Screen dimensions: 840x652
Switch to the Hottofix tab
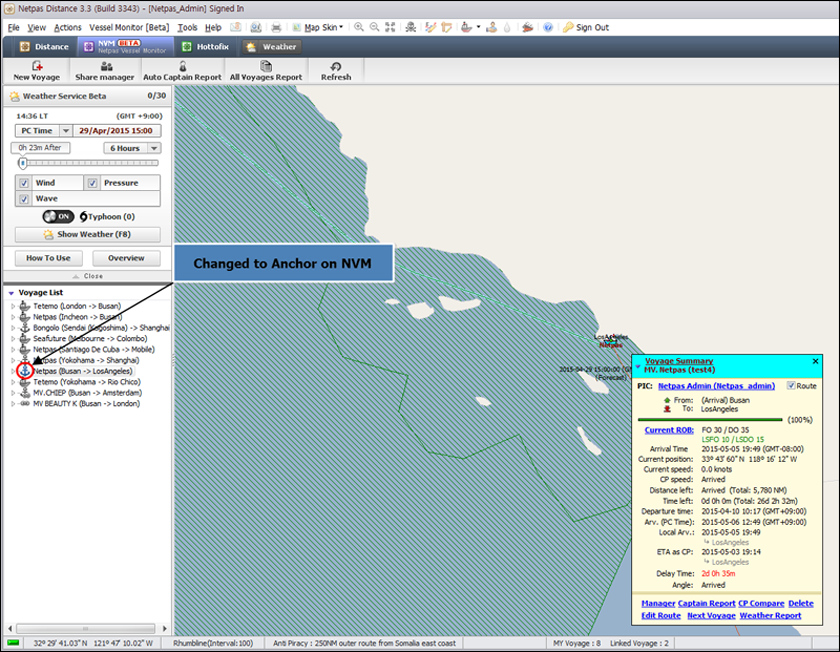coord(205,47)
